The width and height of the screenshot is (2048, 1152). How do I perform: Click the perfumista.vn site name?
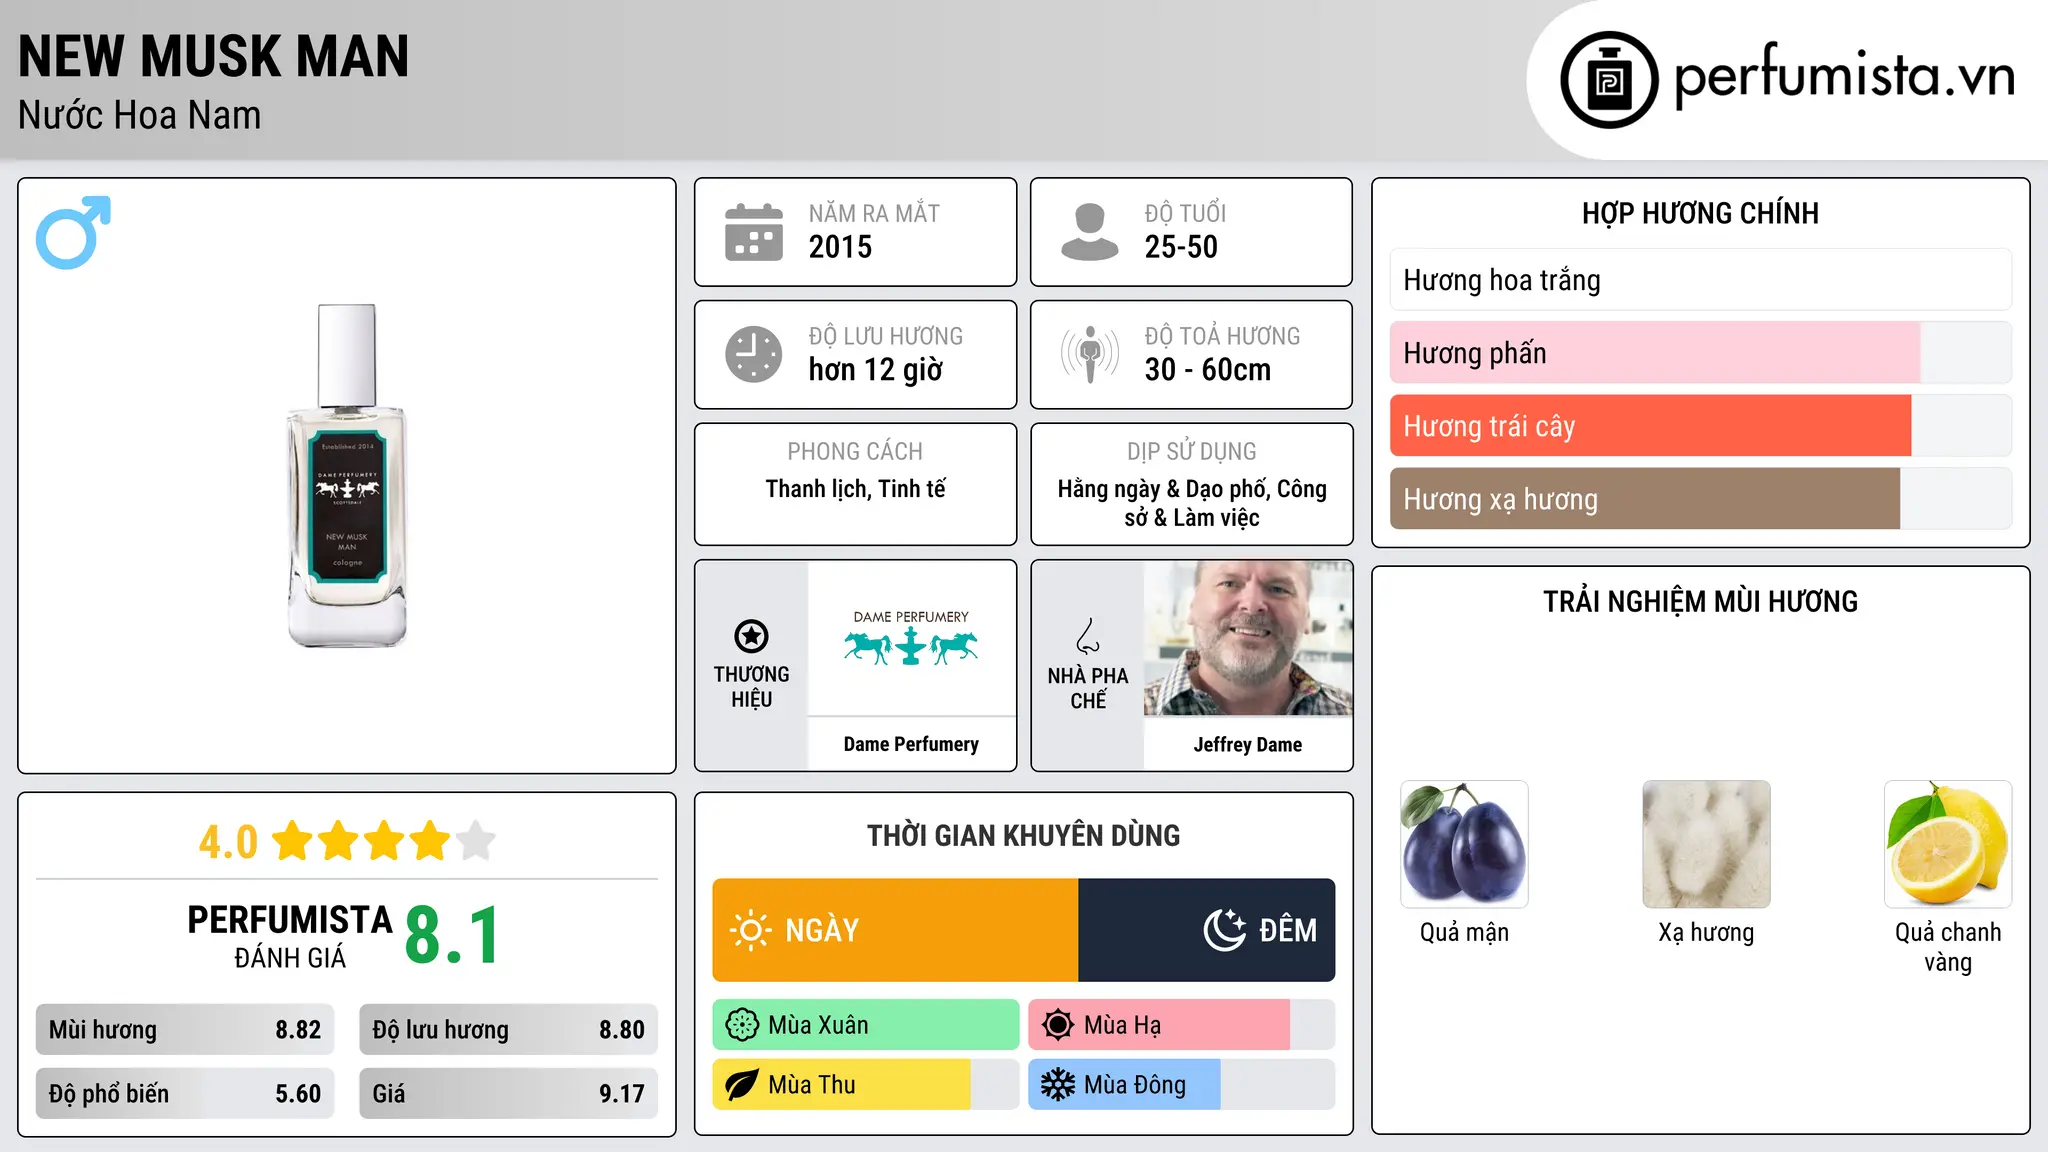click(1845, 76)
